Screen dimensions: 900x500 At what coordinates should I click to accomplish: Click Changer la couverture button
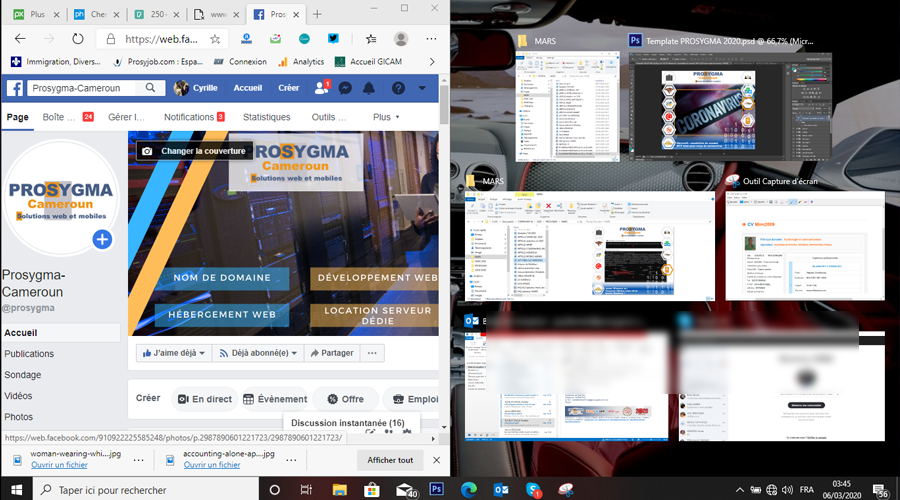pos(195,151)
